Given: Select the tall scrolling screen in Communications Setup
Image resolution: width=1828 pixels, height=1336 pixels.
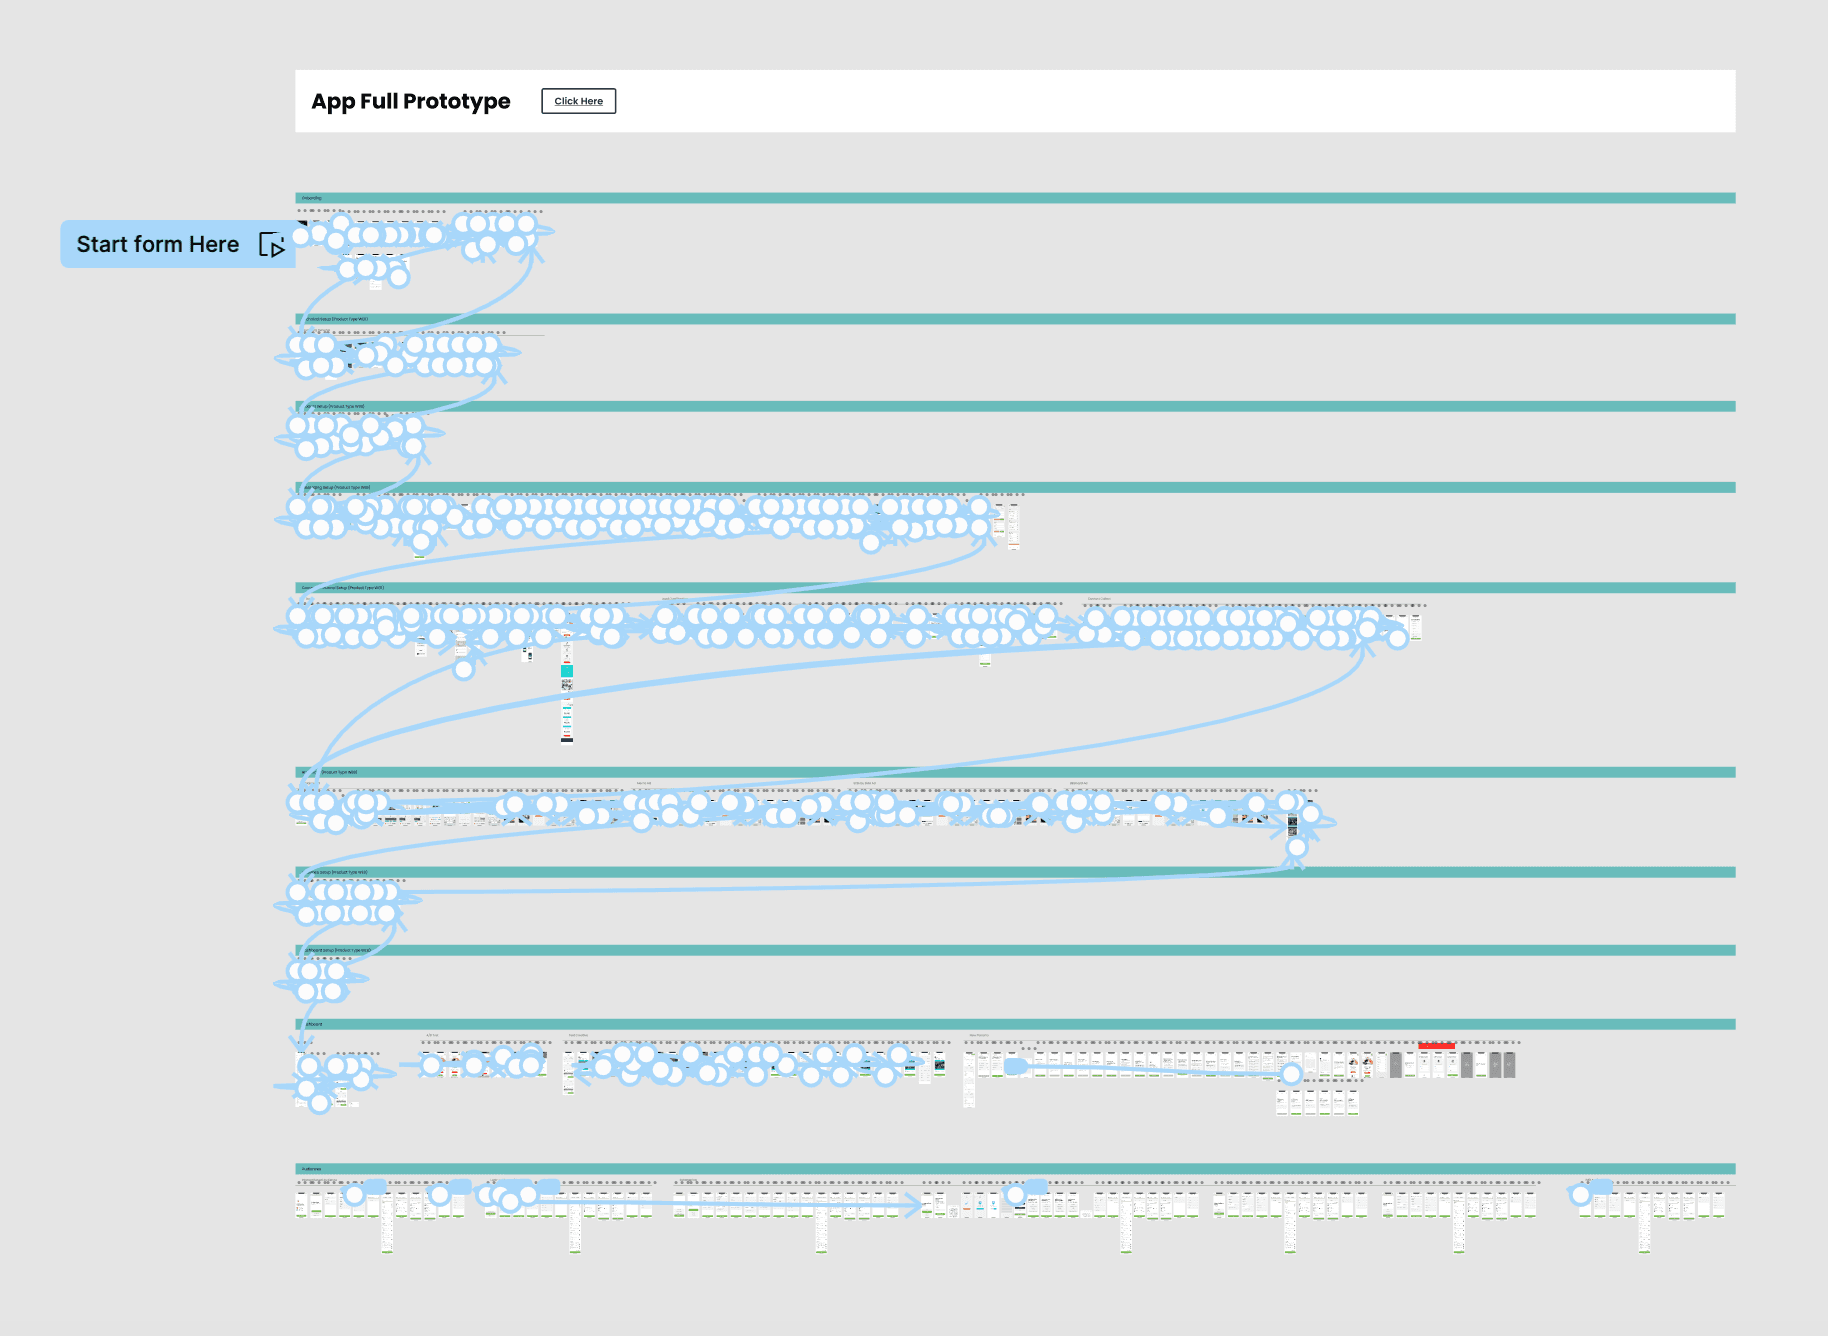Looking at the screenshot, I should 567,700.
